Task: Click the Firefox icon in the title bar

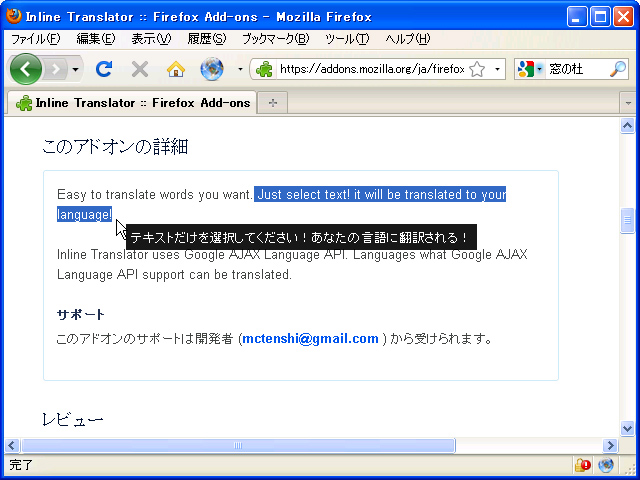Action: pos(14,16)
